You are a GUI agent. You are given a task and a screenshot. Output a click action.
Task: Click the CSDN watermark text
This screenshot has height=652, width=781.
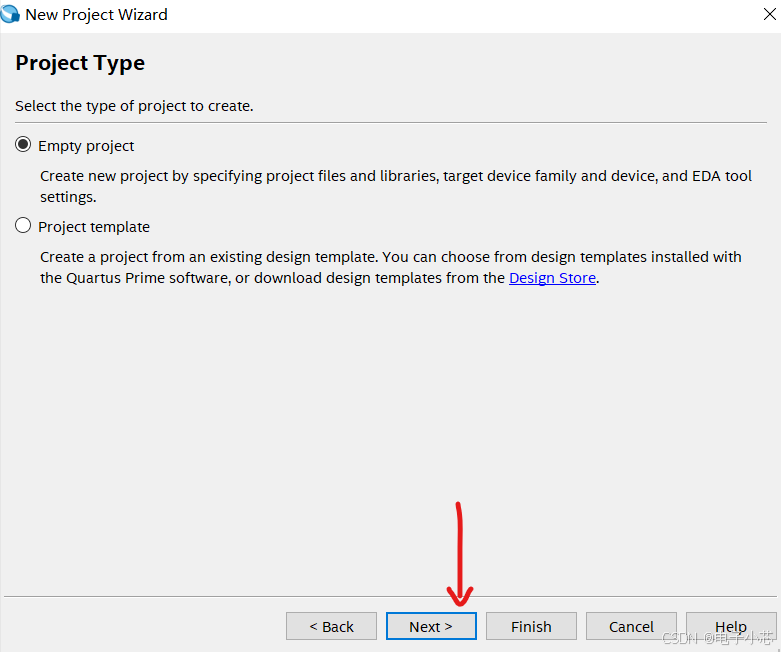coord(718,637)
